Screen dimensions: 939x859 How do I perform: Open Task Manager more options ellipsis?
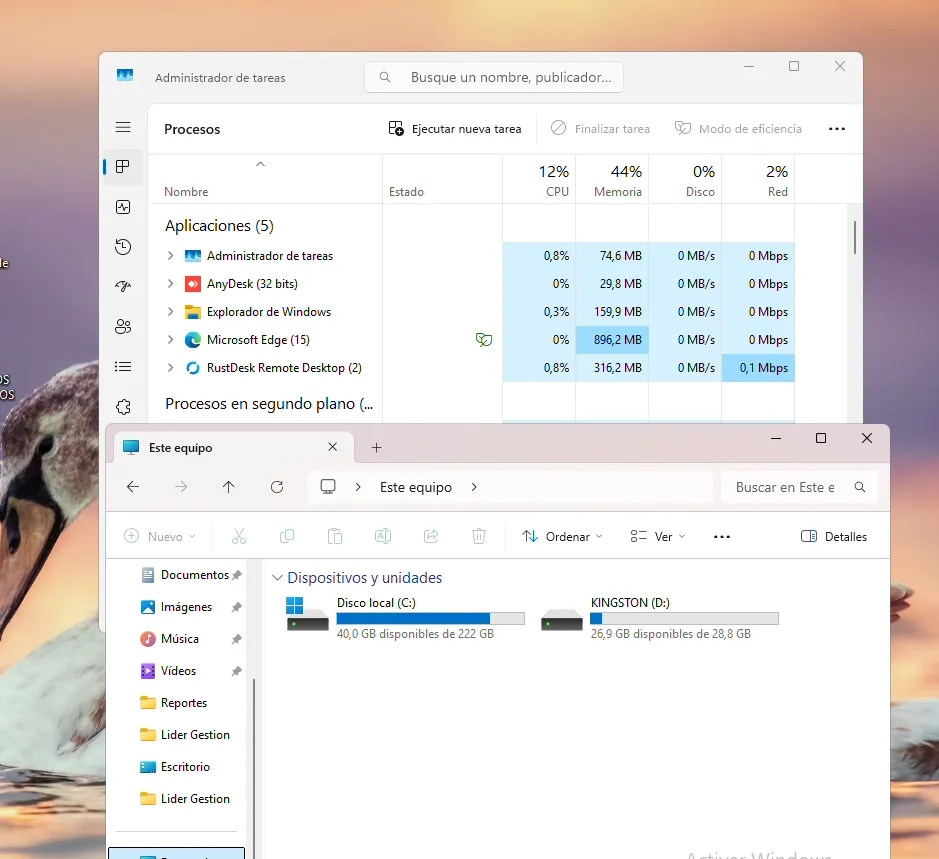click(x=837, y=129)
